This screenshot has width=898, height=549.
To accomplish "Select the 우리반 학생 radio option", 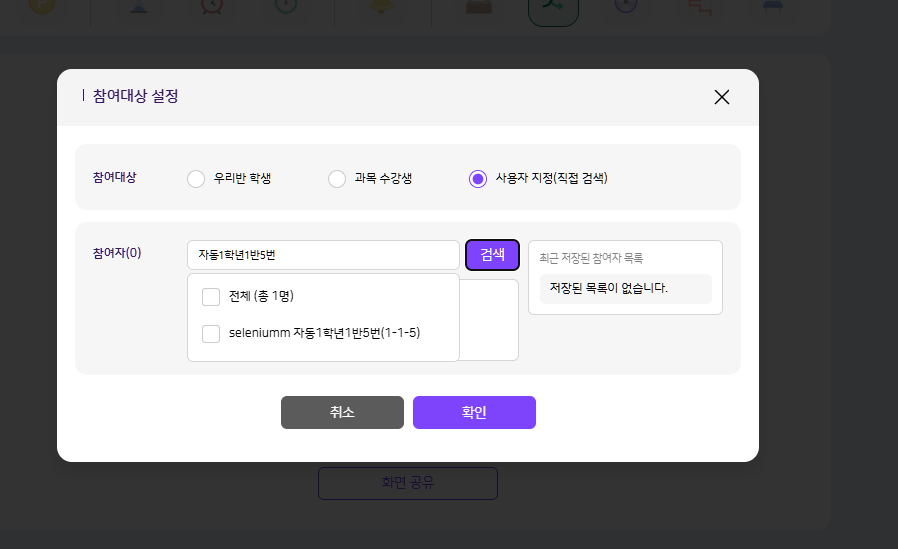I will (196, 179).
